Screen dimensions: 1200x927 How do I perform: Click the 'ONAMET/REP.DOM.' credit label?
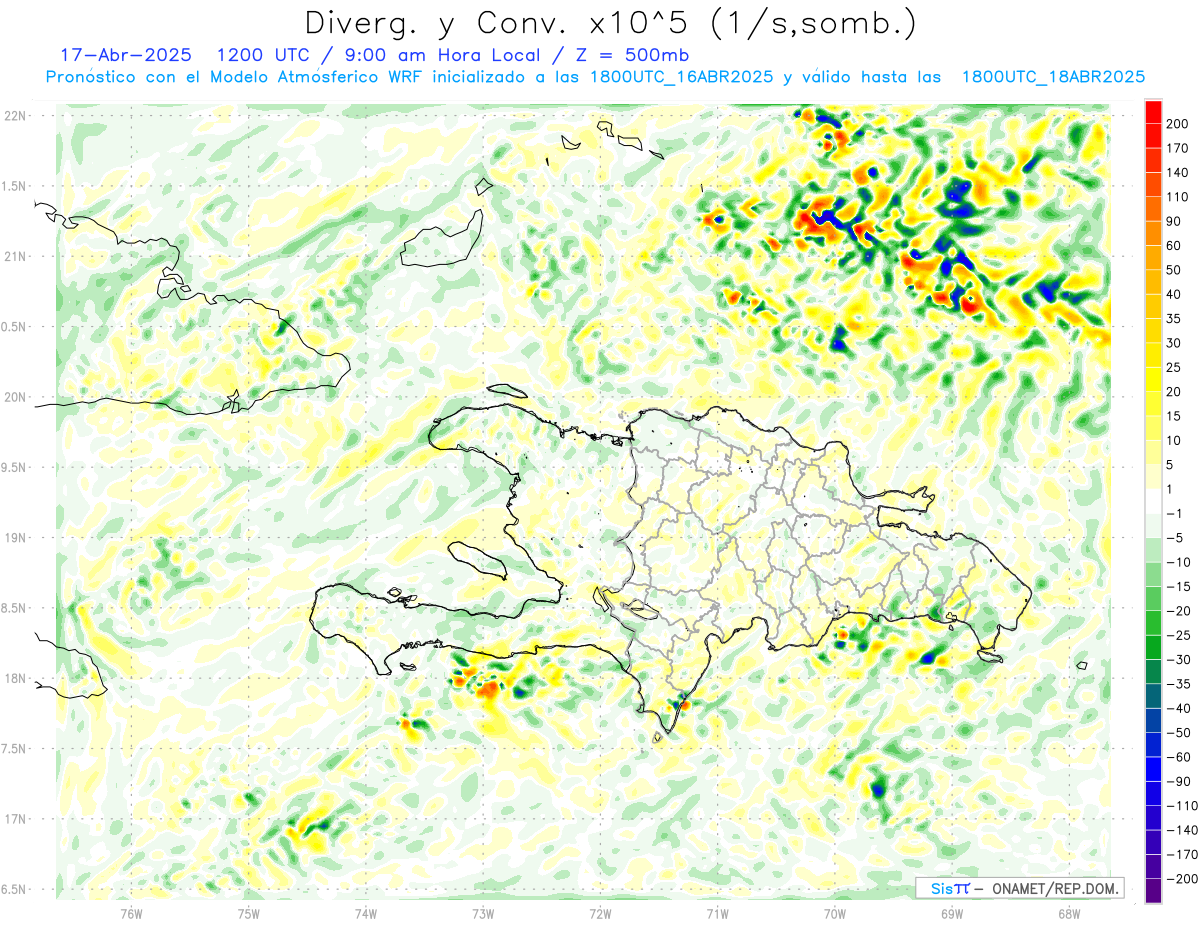(1054, 888)
